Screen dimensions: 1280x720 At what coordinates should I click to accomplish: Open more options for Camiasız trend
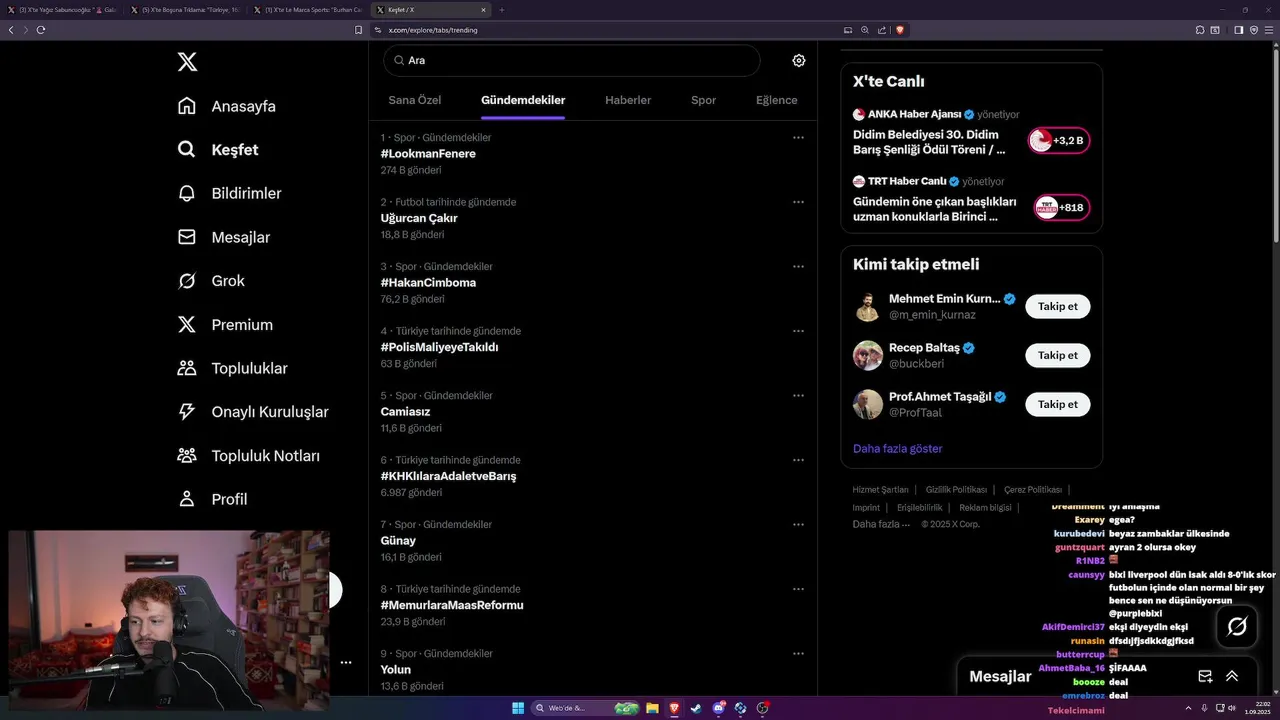click(x=798, y=395)
